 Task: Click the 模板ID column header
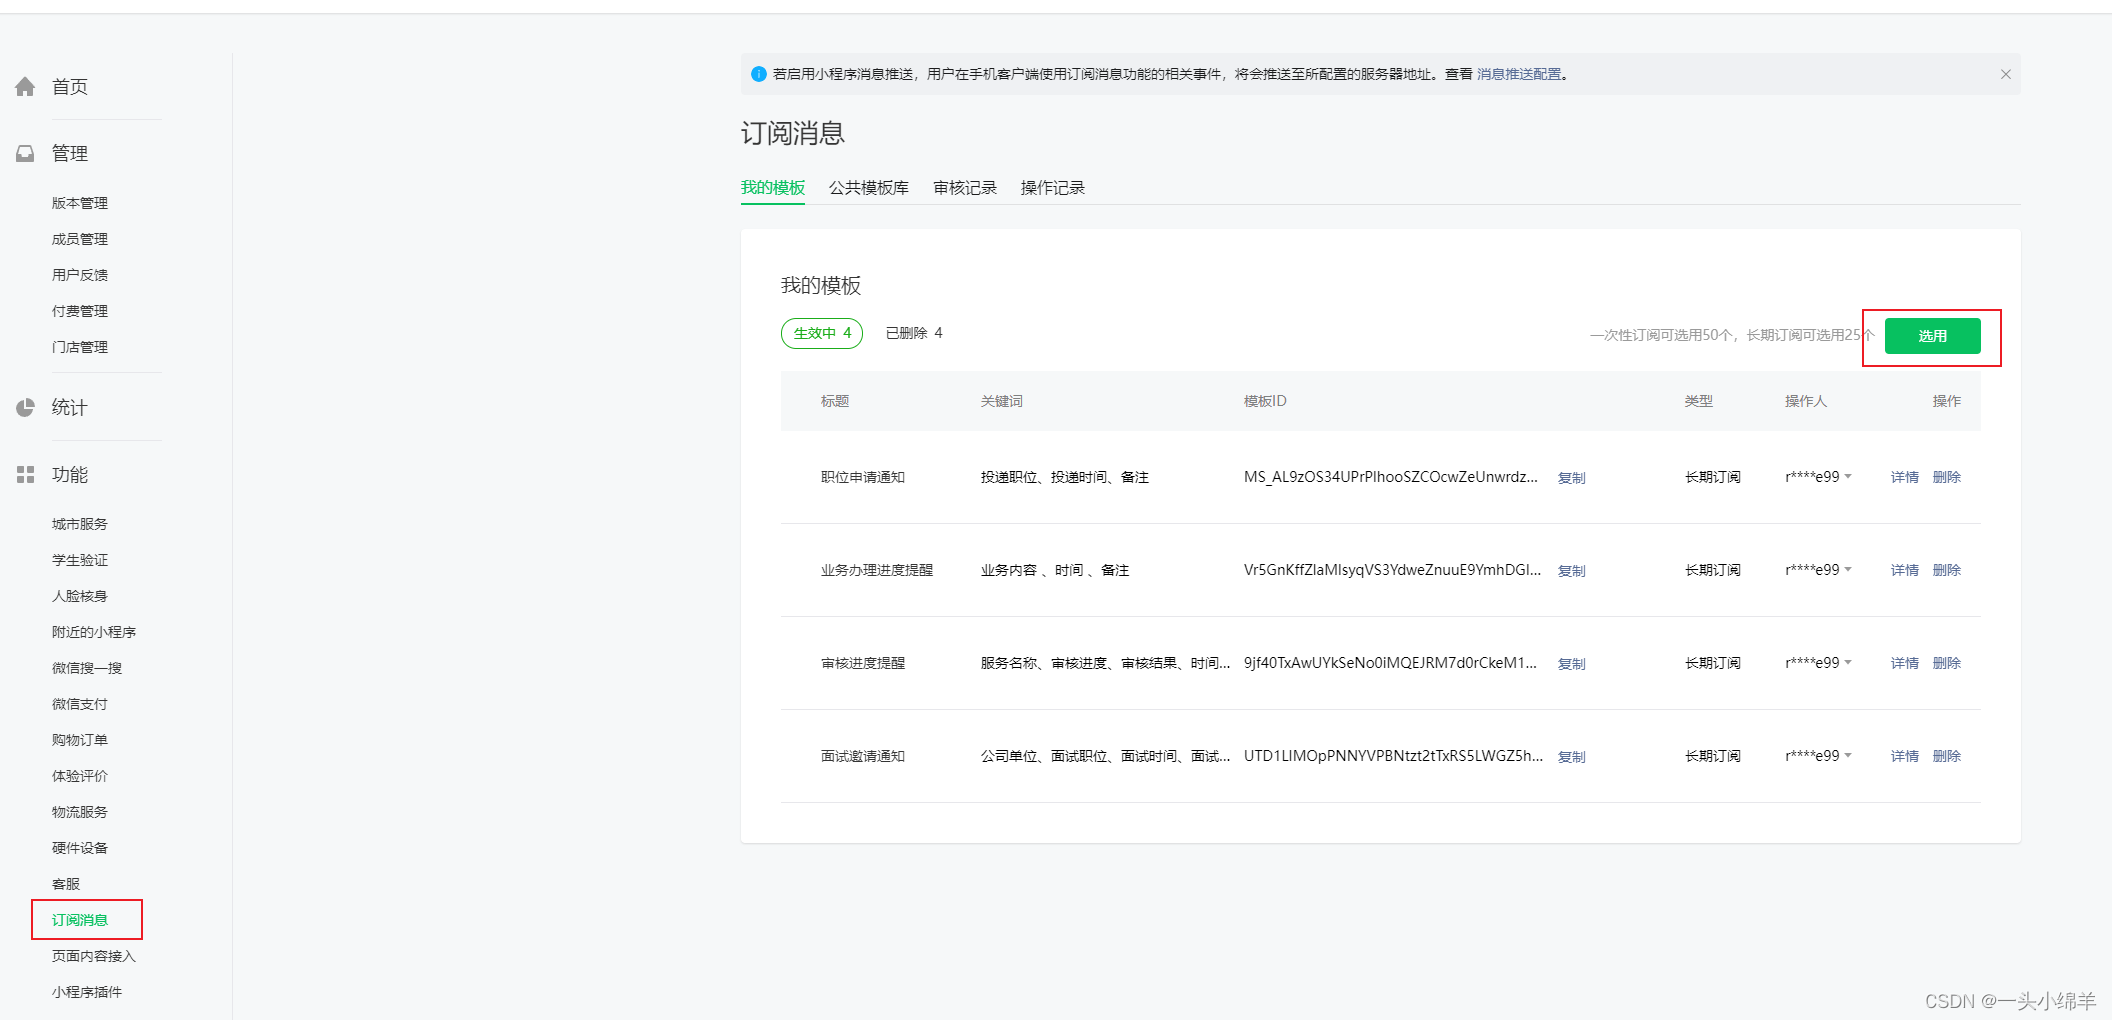pyautogui.click(x=1265, y=401)
